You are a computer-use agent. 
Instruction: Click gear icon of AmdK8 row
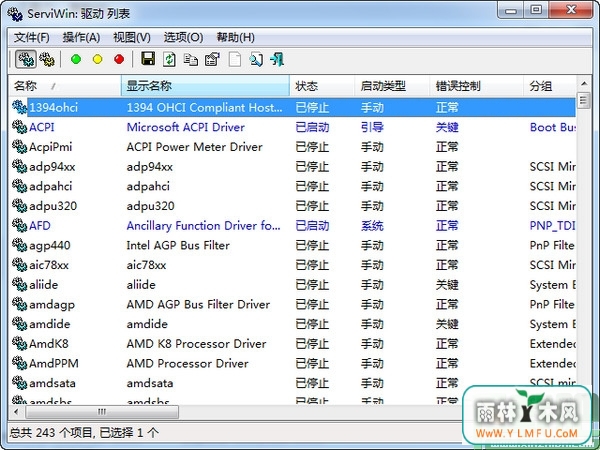[x=19, y=343]
